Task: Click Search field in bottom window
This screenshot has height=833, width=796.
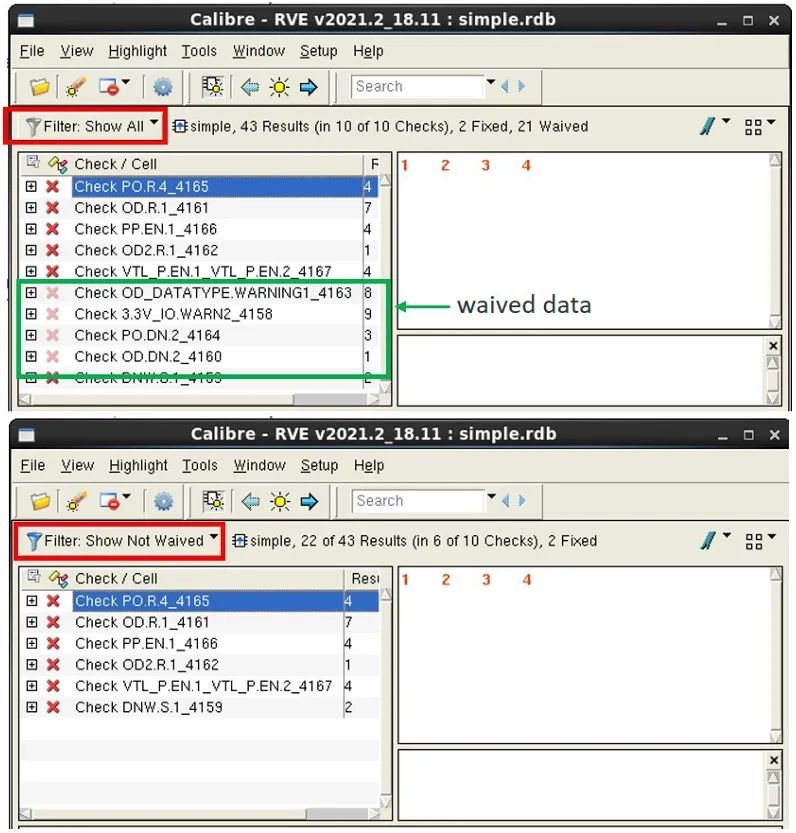Action: point(418,500)
